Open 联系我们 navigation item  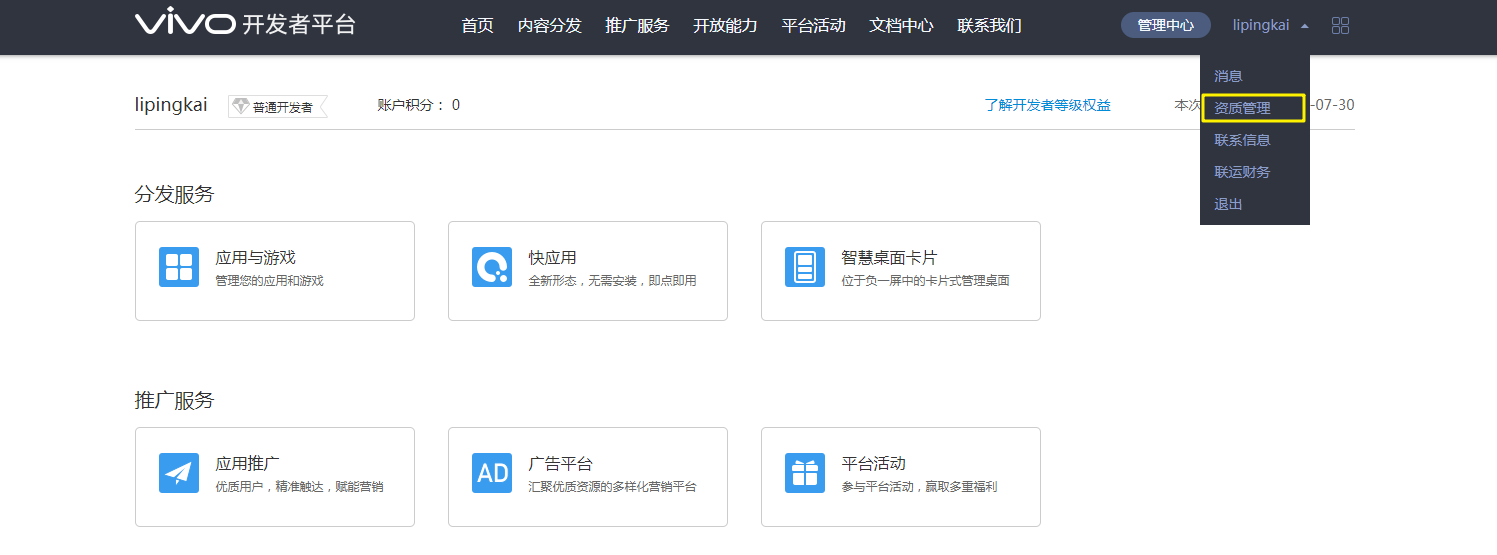click(989, 25)
